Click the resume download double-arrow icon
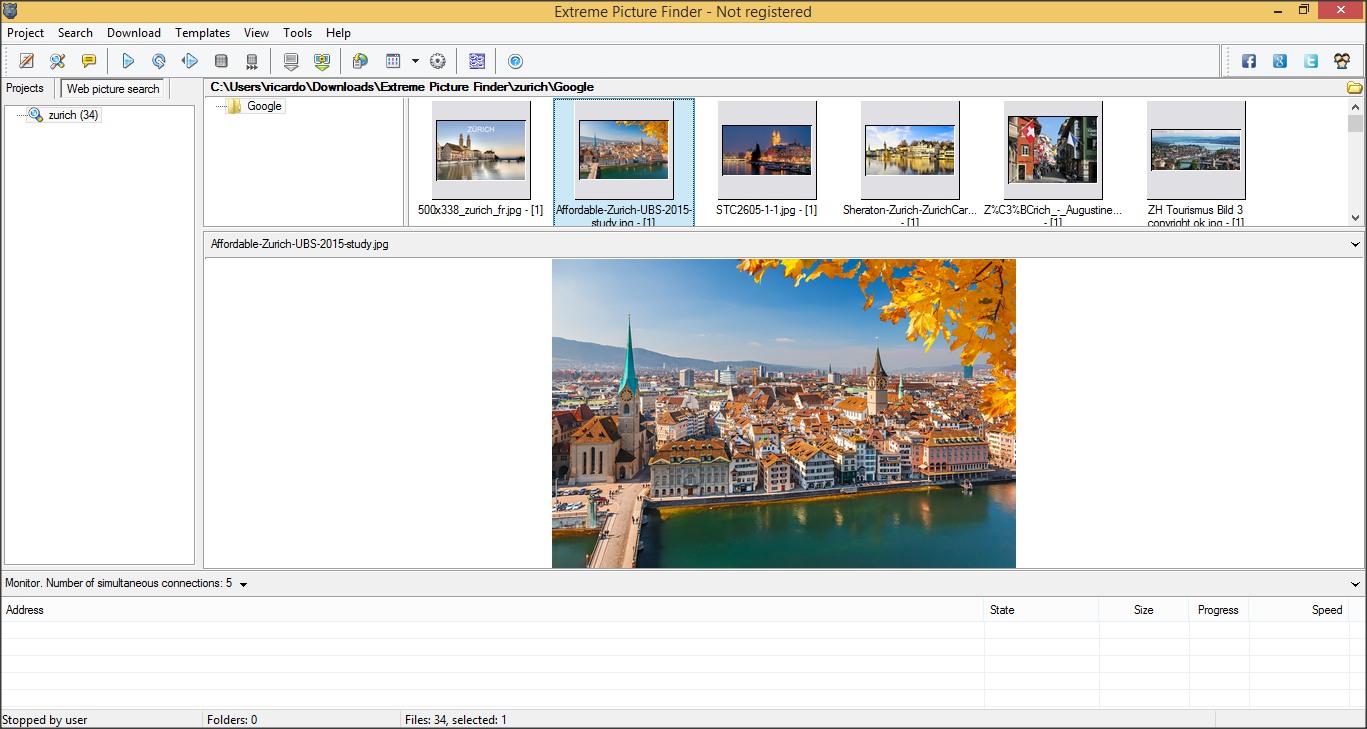The height and width of the screenshot is (729, 1367). pos(190,61)
